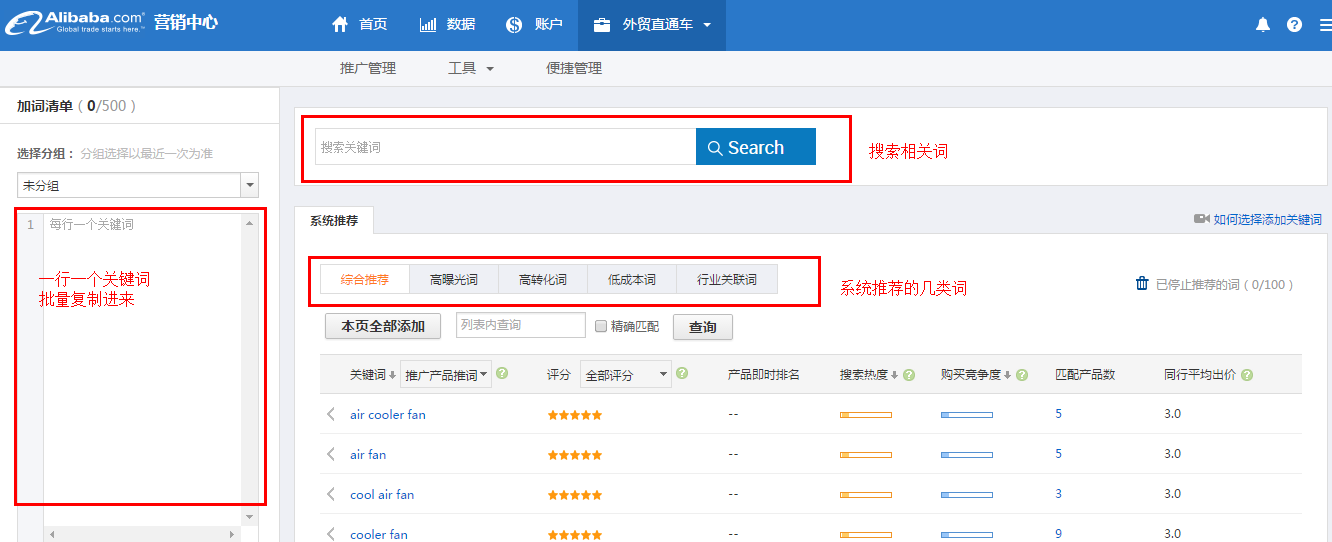The height and width of the screenshot is (542, 1332).
Task: Click the add arrow beside 'cool air fan'
Action: coord(331,494)
